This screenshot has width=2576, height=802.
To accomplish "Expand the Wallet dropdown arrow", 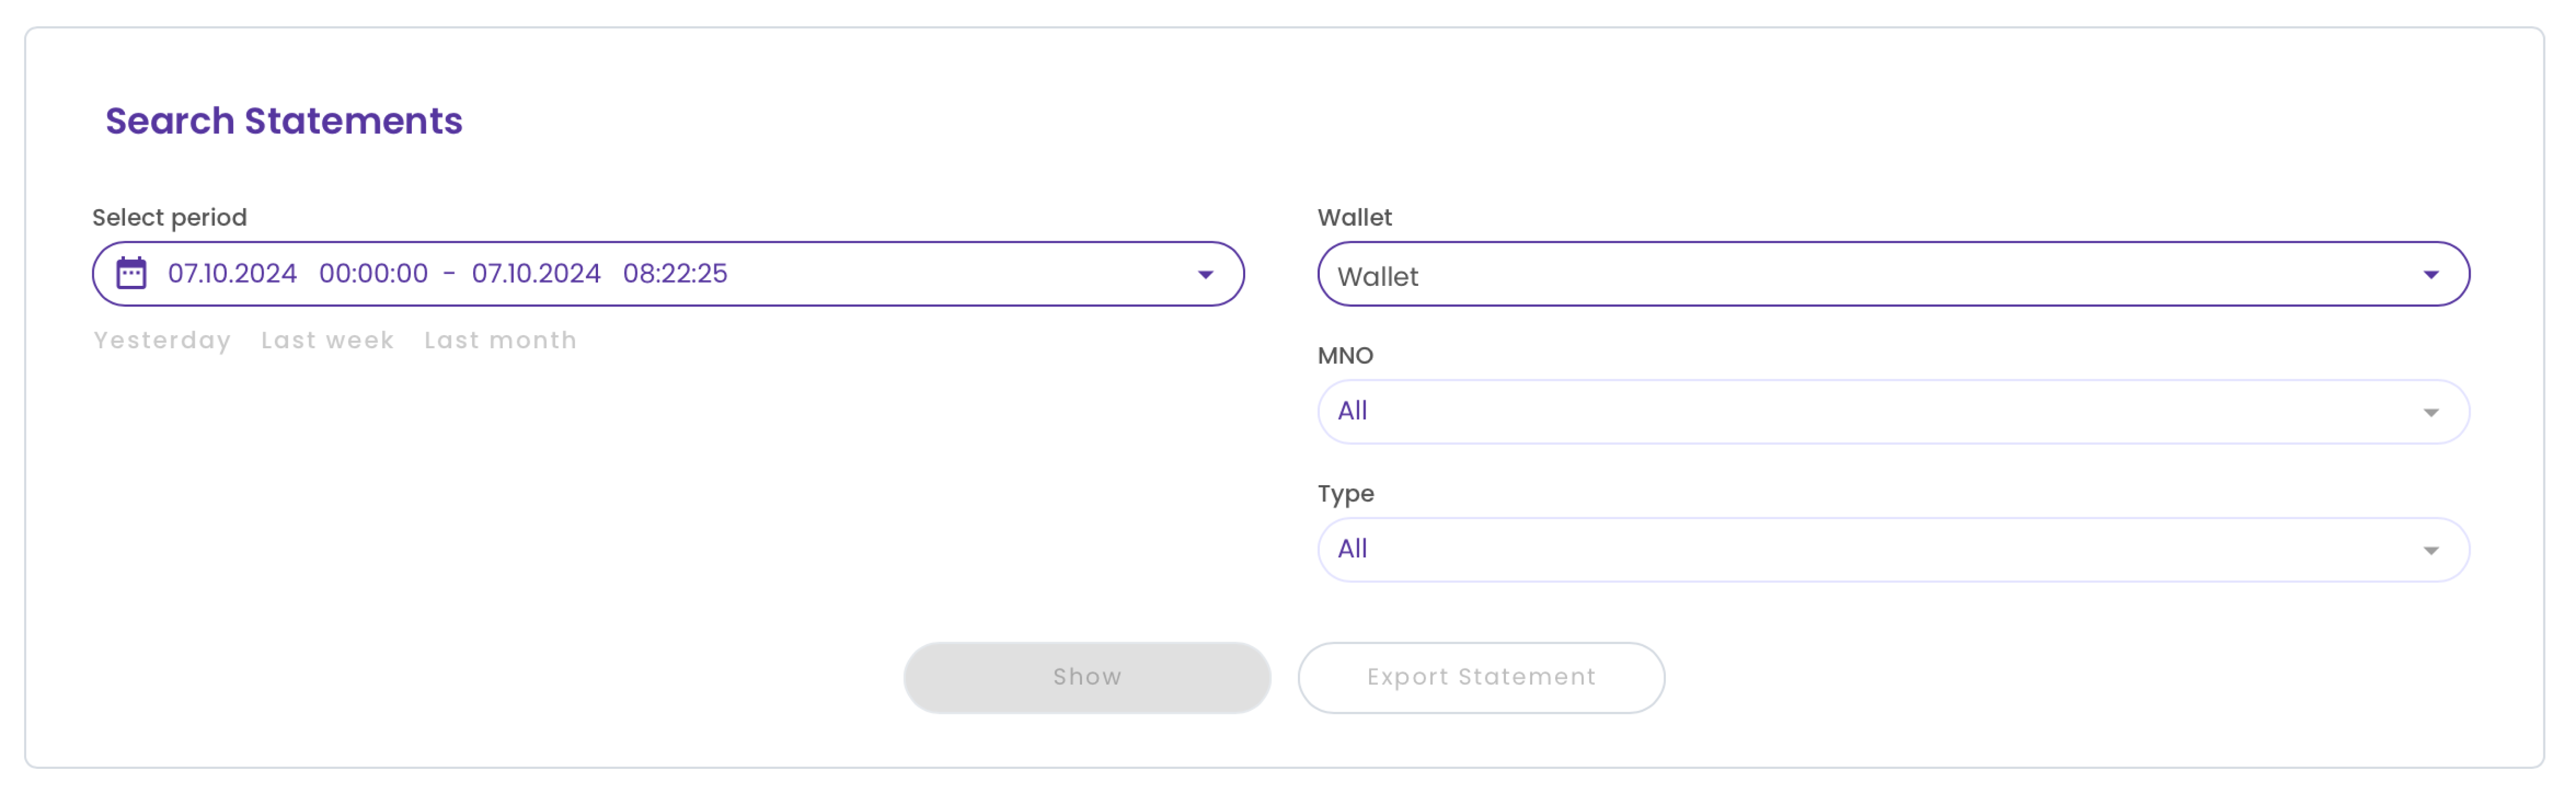I will pos(2430,275).
